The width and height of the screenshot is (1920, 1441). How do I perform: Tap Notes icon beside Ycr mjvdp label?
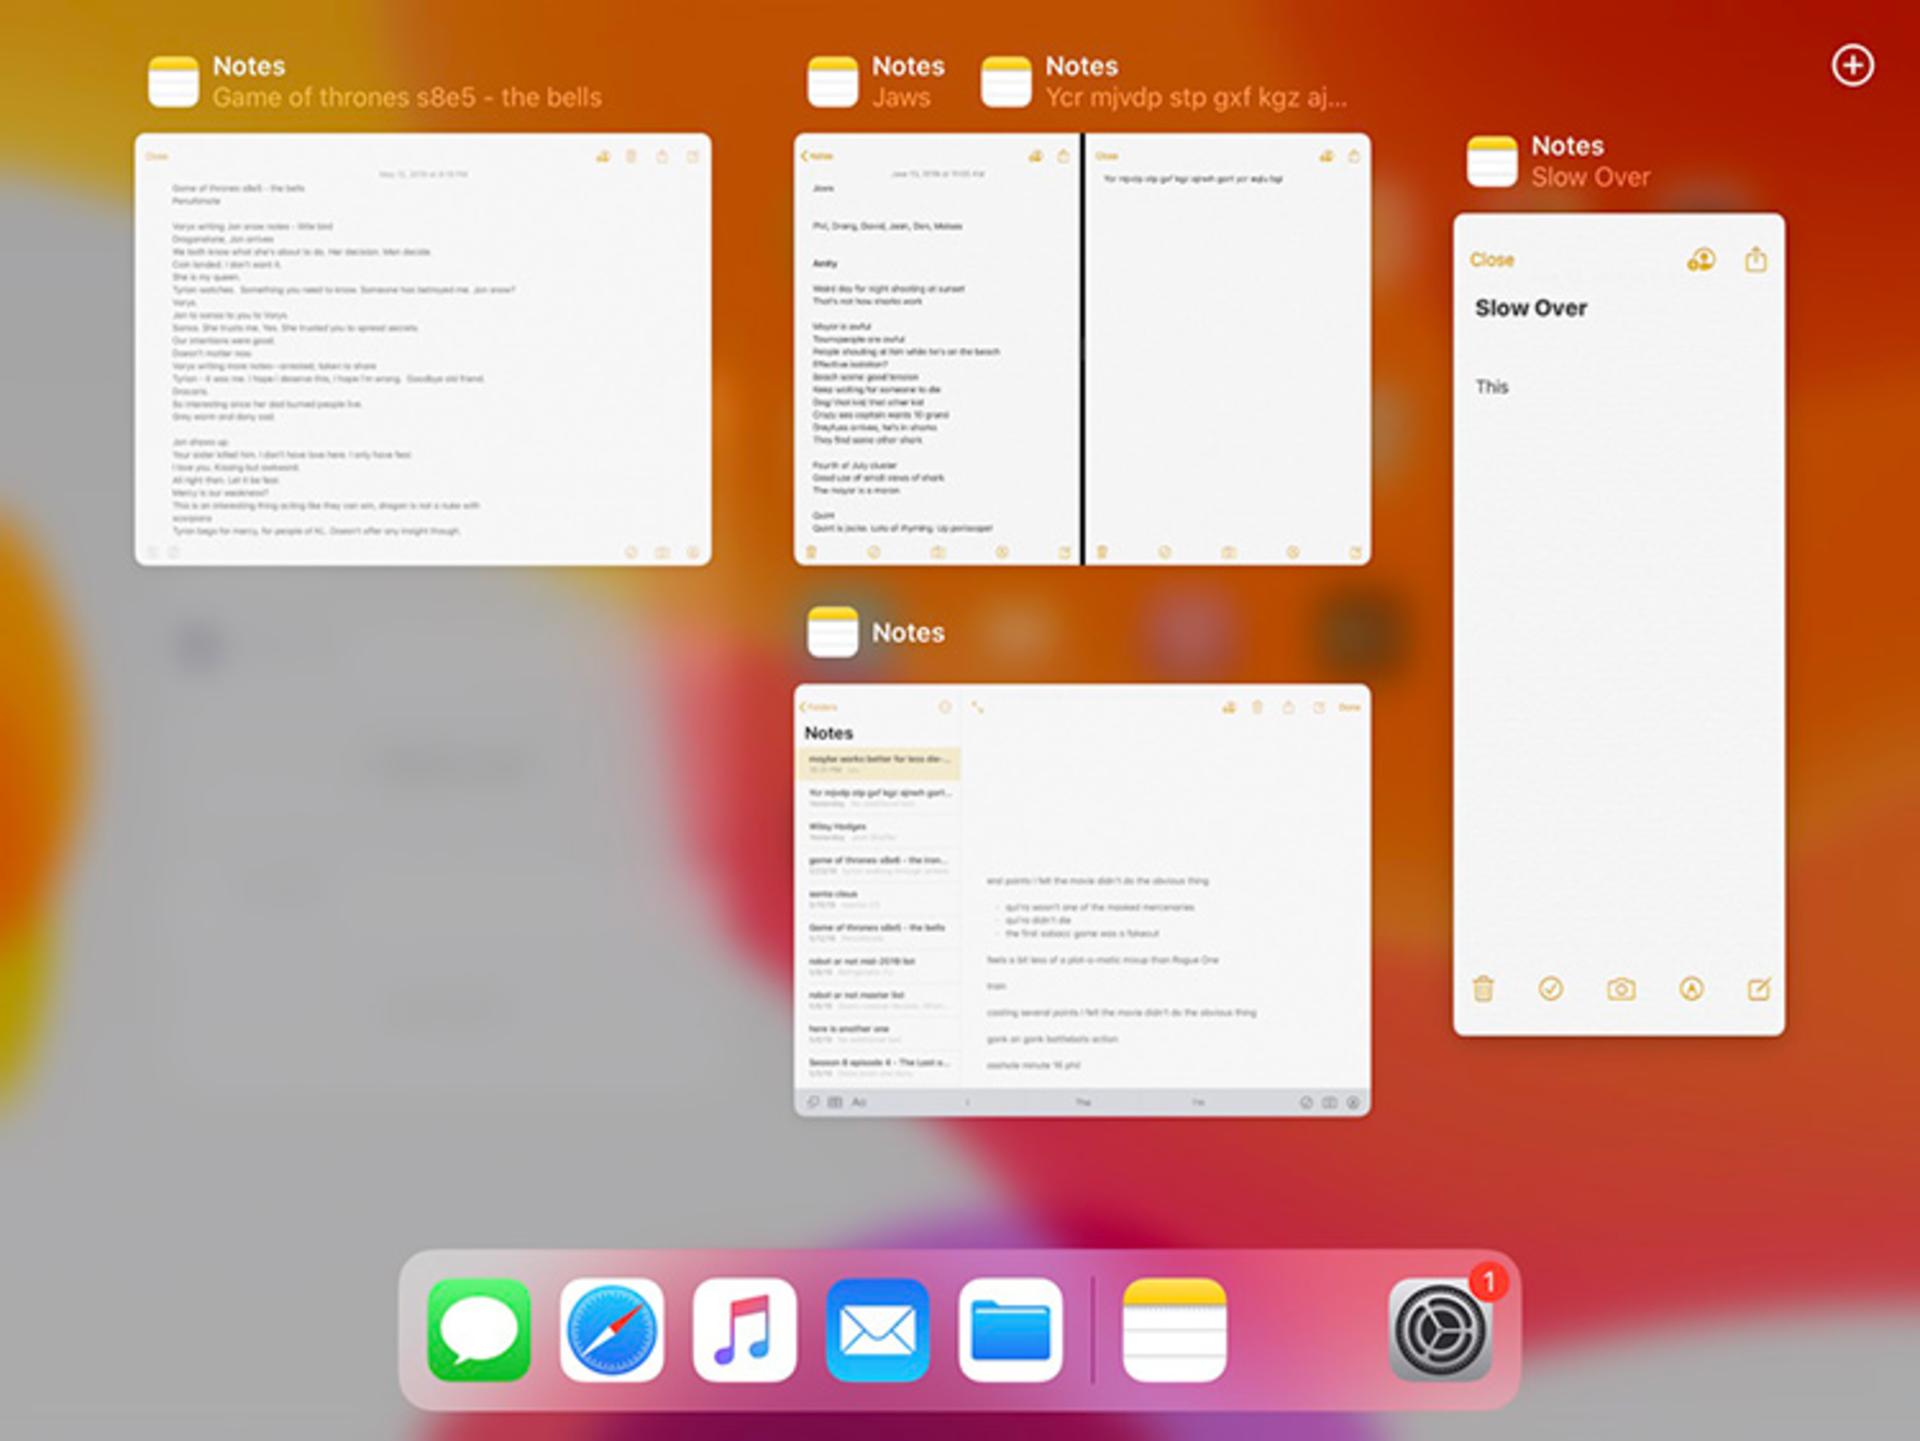pyautogui.click(x=1006, y=82)
